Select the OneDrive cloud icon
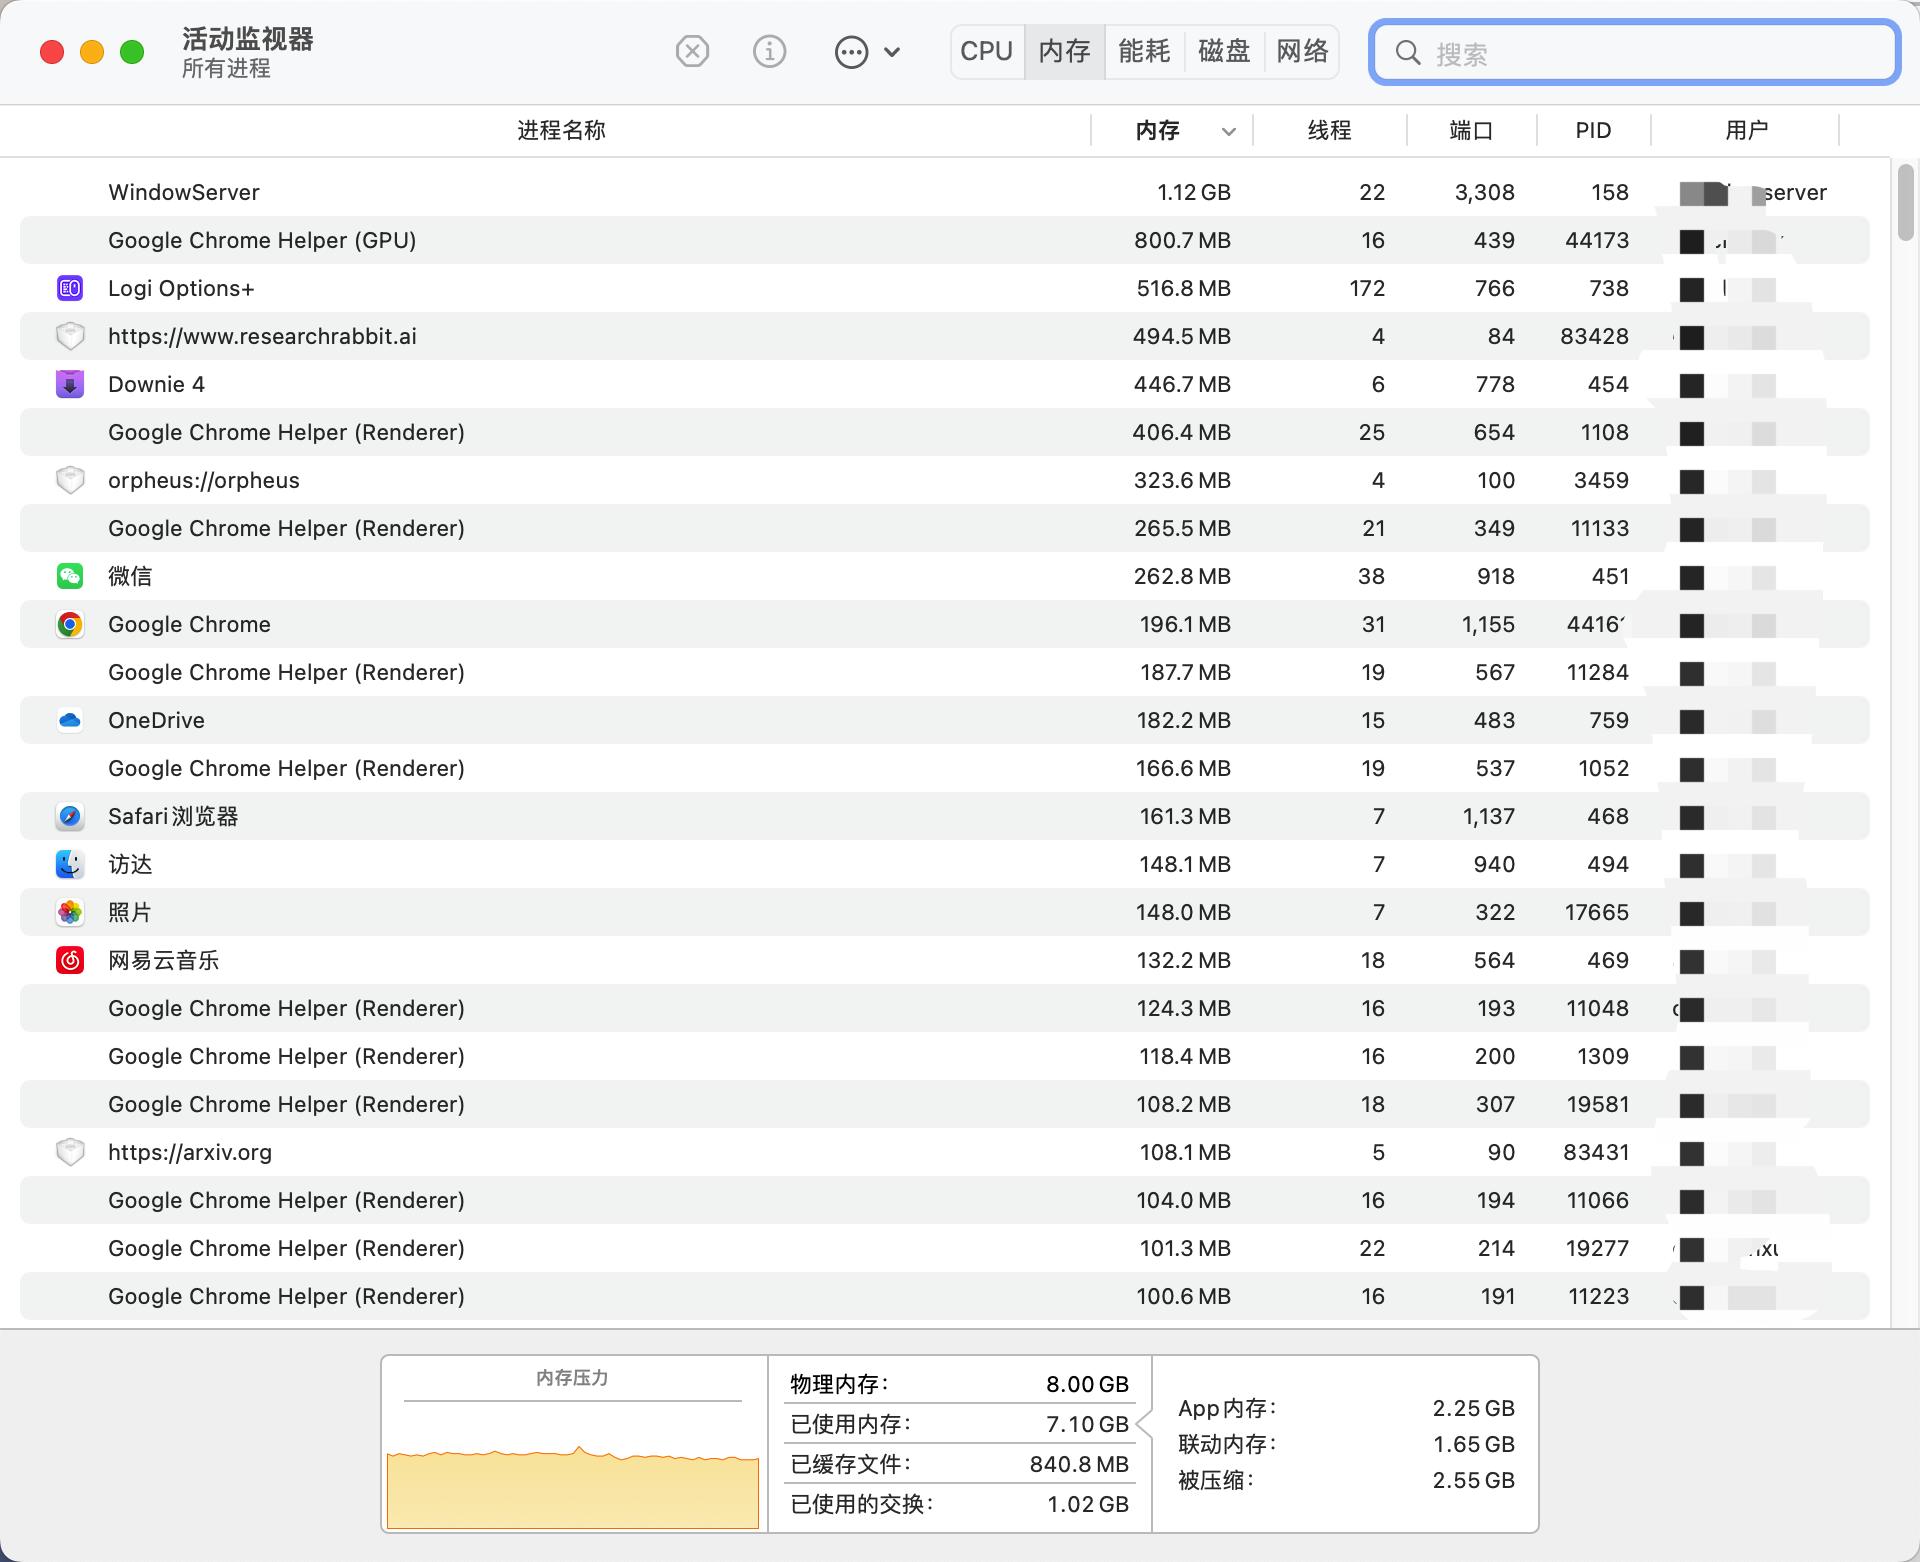This screenshot has width=1920, height=1562. point(70,719)
